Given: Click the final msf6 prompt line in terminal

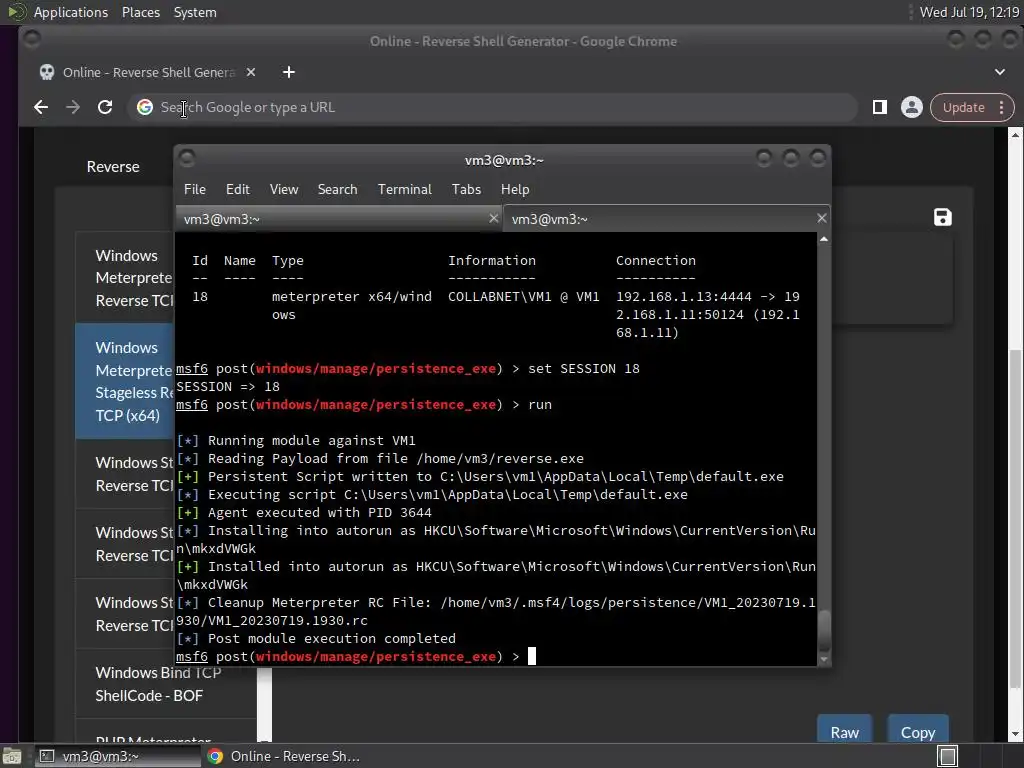Looking at the screenshot, I should 356,656.
